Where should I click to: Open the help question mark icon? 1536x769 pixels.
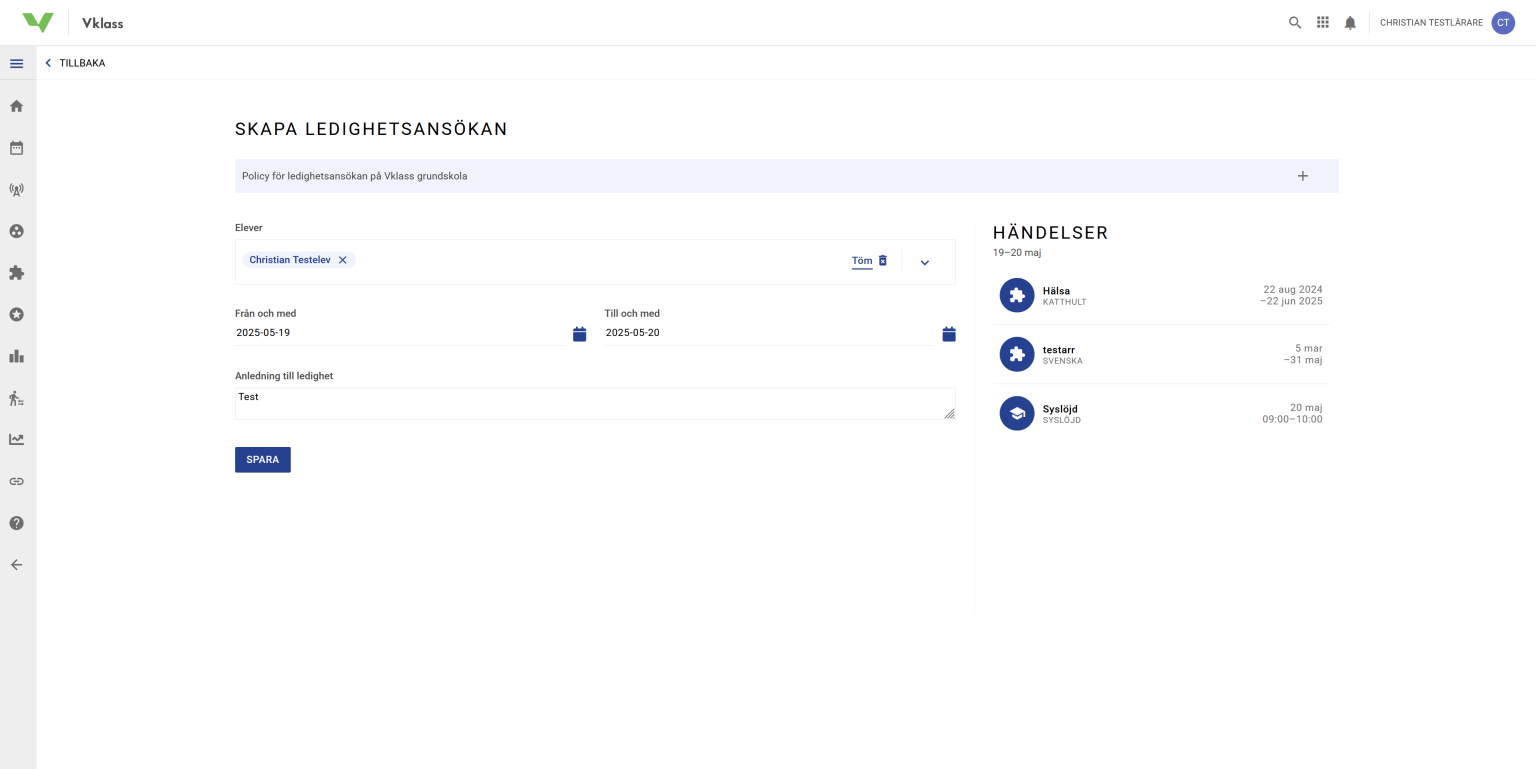pyautogui.click(x=16, y=523)
